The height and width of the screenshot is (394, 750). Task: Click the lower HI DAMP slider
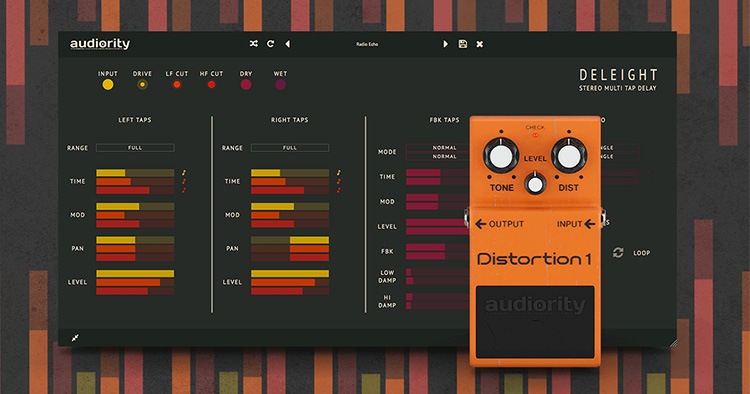pyautogui.click(x=438, y=306)
